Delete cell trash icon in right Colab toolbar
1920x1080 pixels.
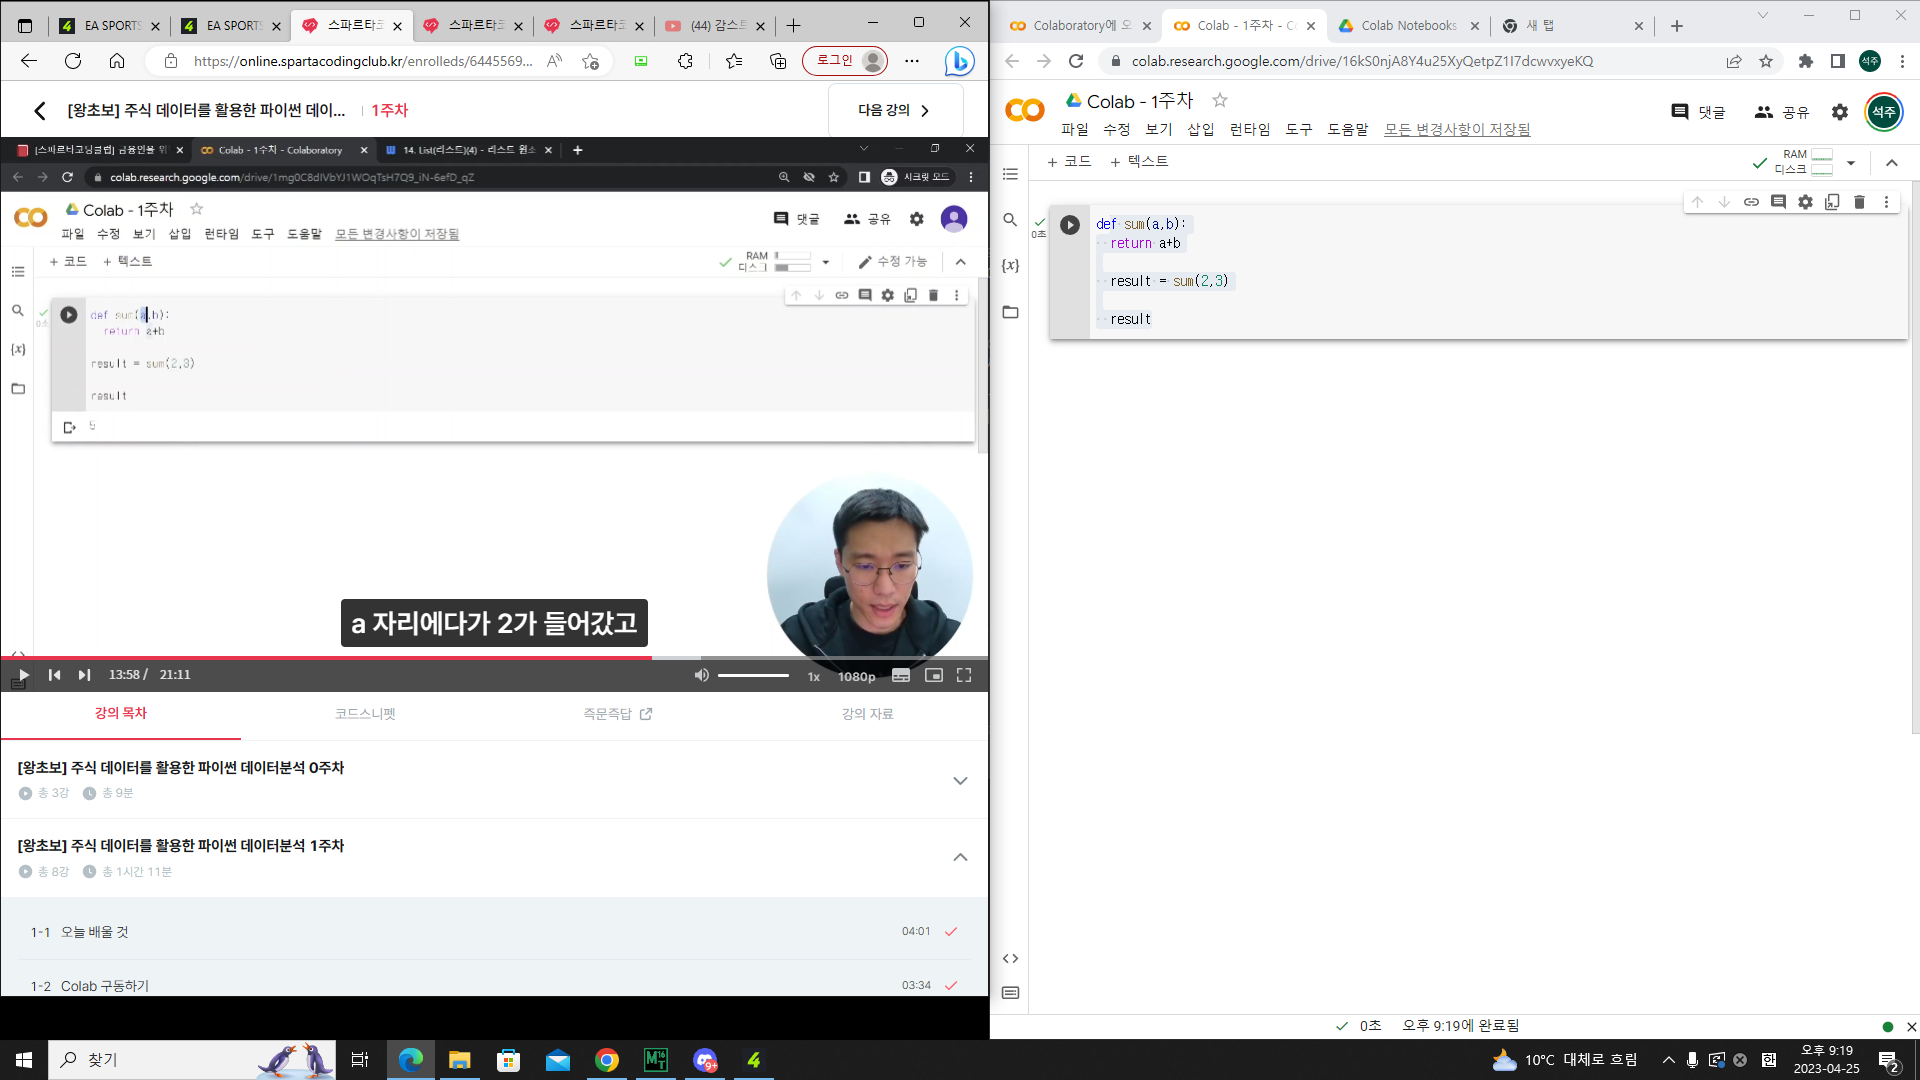[x=1859, y=202]
